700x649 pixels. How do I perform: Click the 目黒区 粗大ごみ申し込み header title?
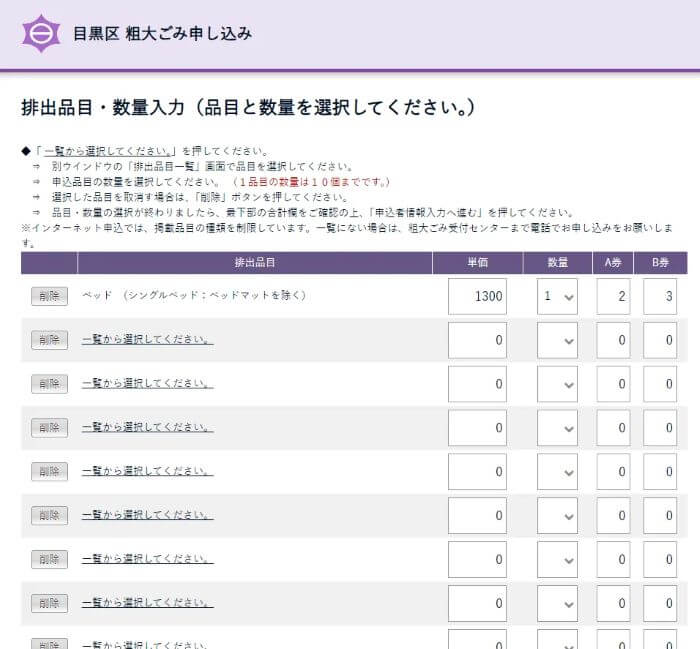click(x=162, y=33)
